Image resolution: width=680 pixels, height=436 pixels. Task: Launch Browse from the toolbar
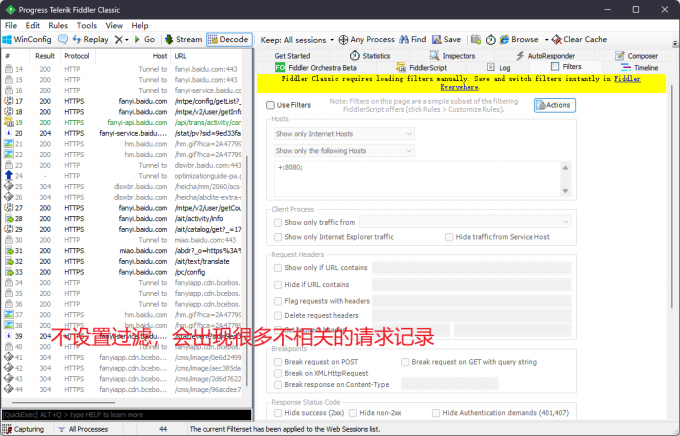click(x=519, y=39)
